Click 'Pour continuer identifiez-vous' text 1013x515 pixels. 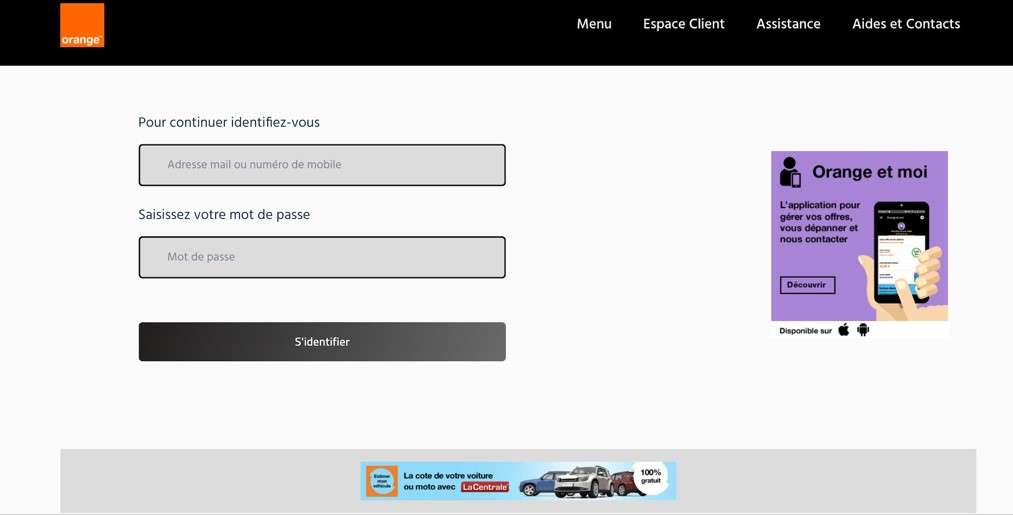(x=229, y=122)
